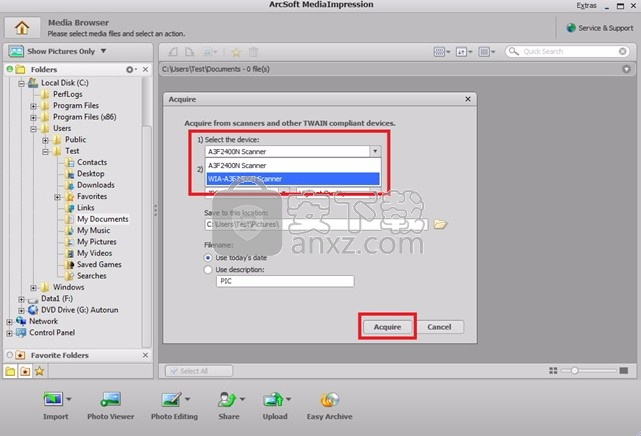Collapse the Users folder
The width and height of the screenshot is (641, 436).
[34, 129]
